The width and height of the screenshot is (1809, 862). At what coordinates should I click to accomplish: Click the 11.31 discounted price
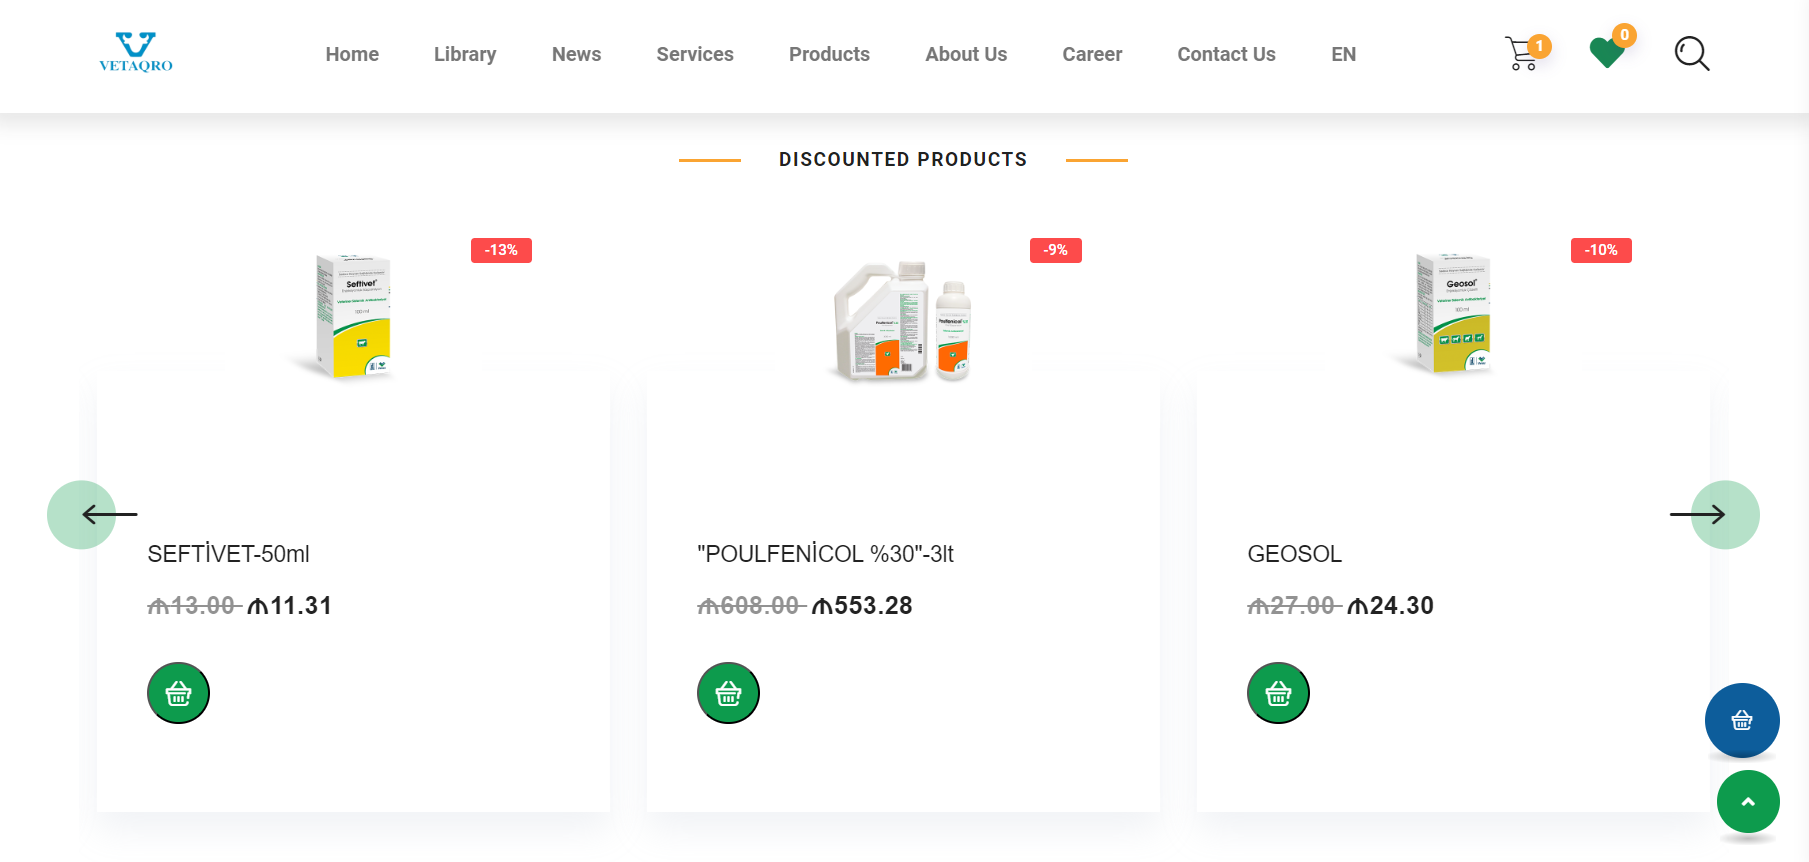pyautogui.click(x=290, y=606)
